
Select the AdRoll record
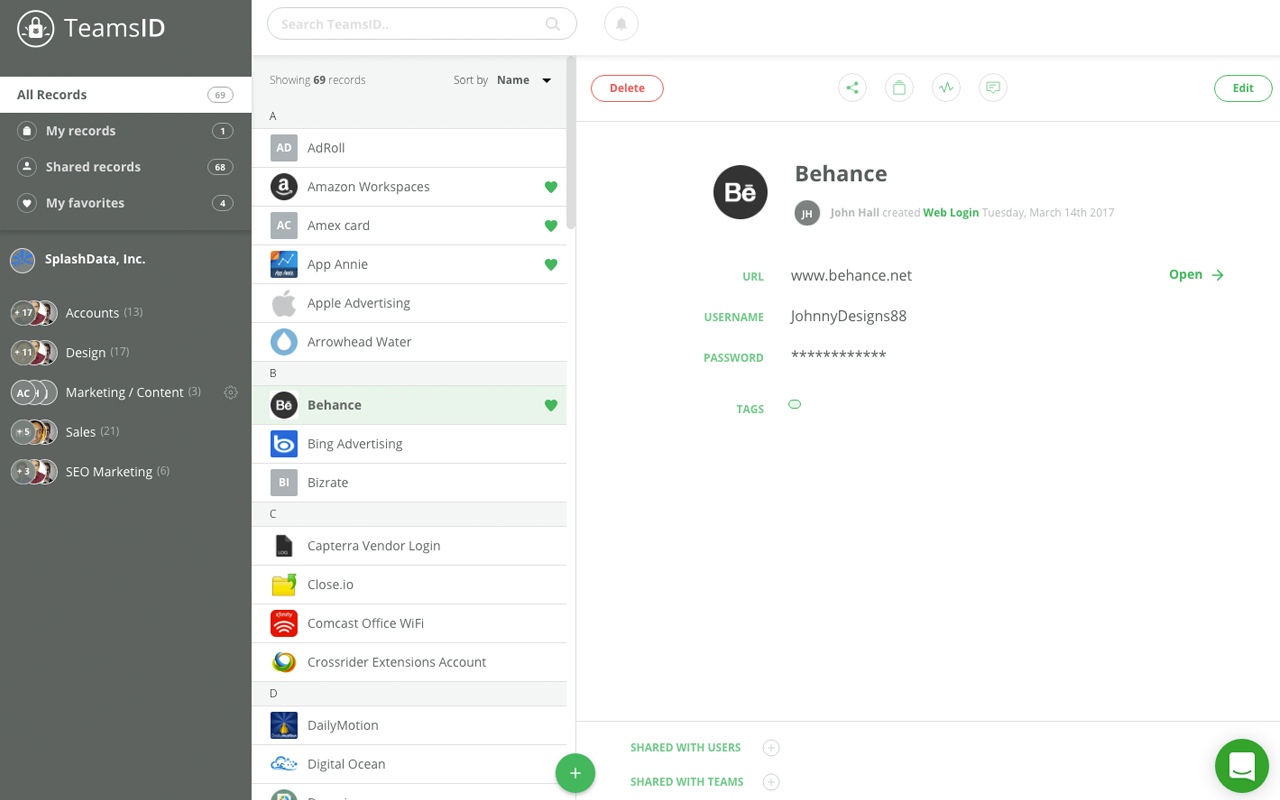pos(409,148)
